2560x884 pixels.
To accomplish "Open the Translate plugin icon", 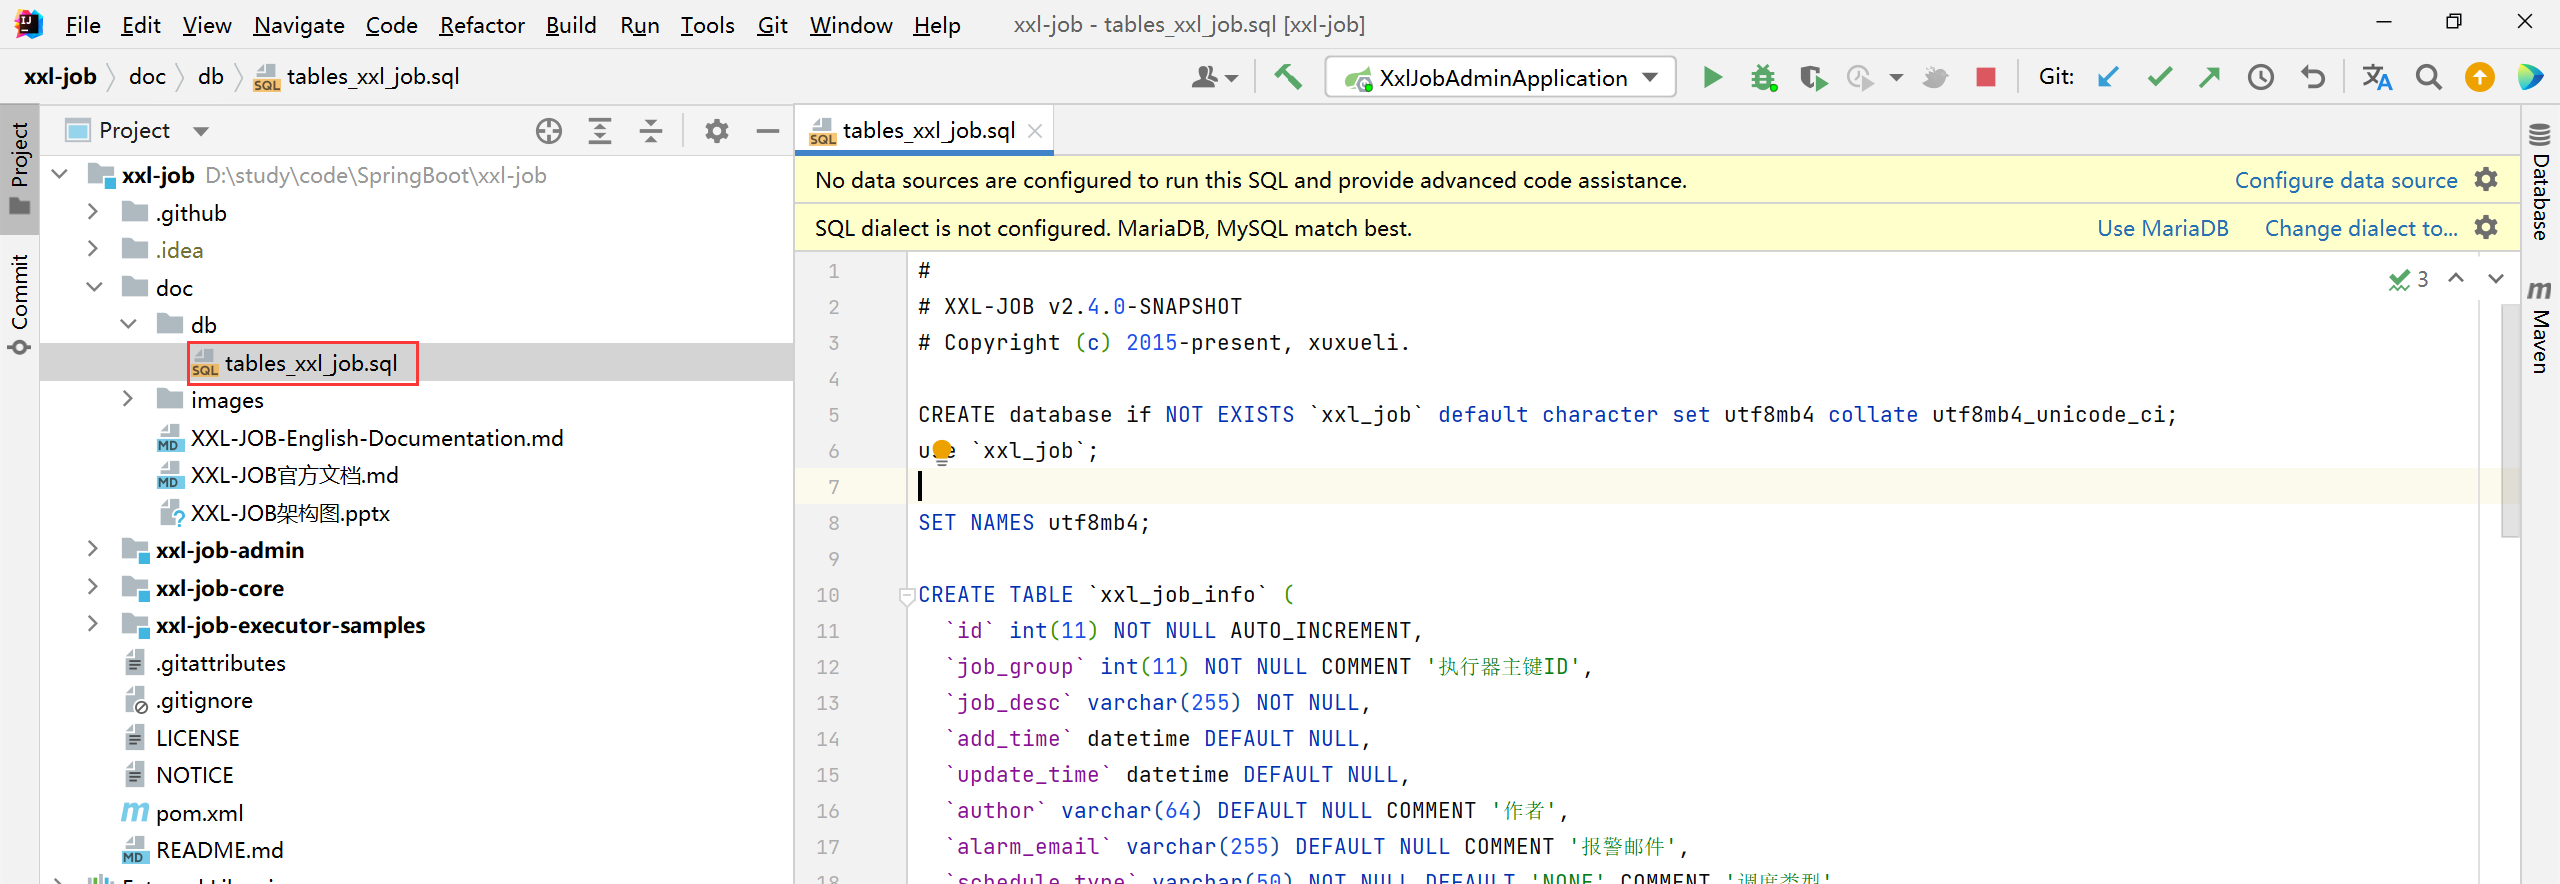I will pyautogui.click(x=2377, y=77).
